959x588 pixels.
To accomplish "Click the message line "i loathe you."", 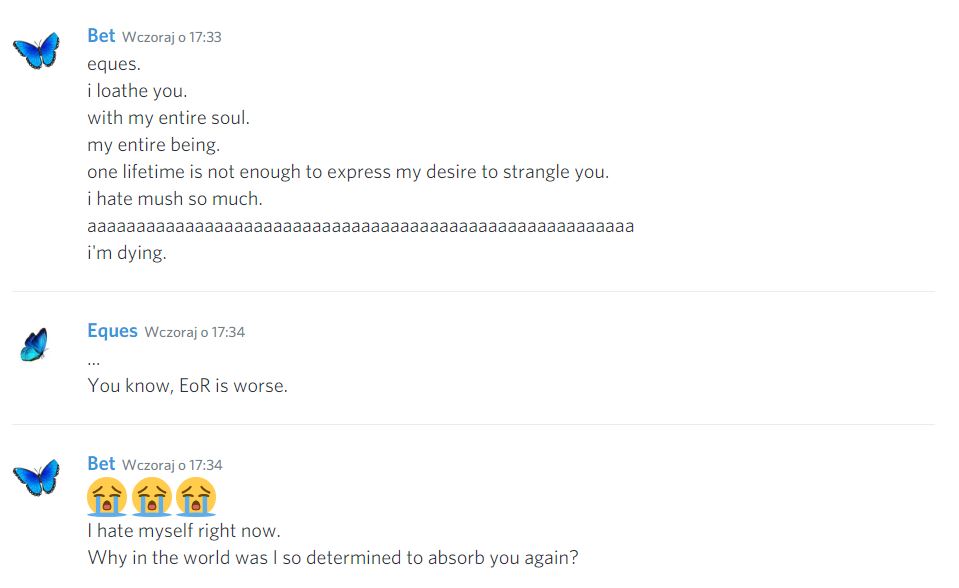I will 137,91.
